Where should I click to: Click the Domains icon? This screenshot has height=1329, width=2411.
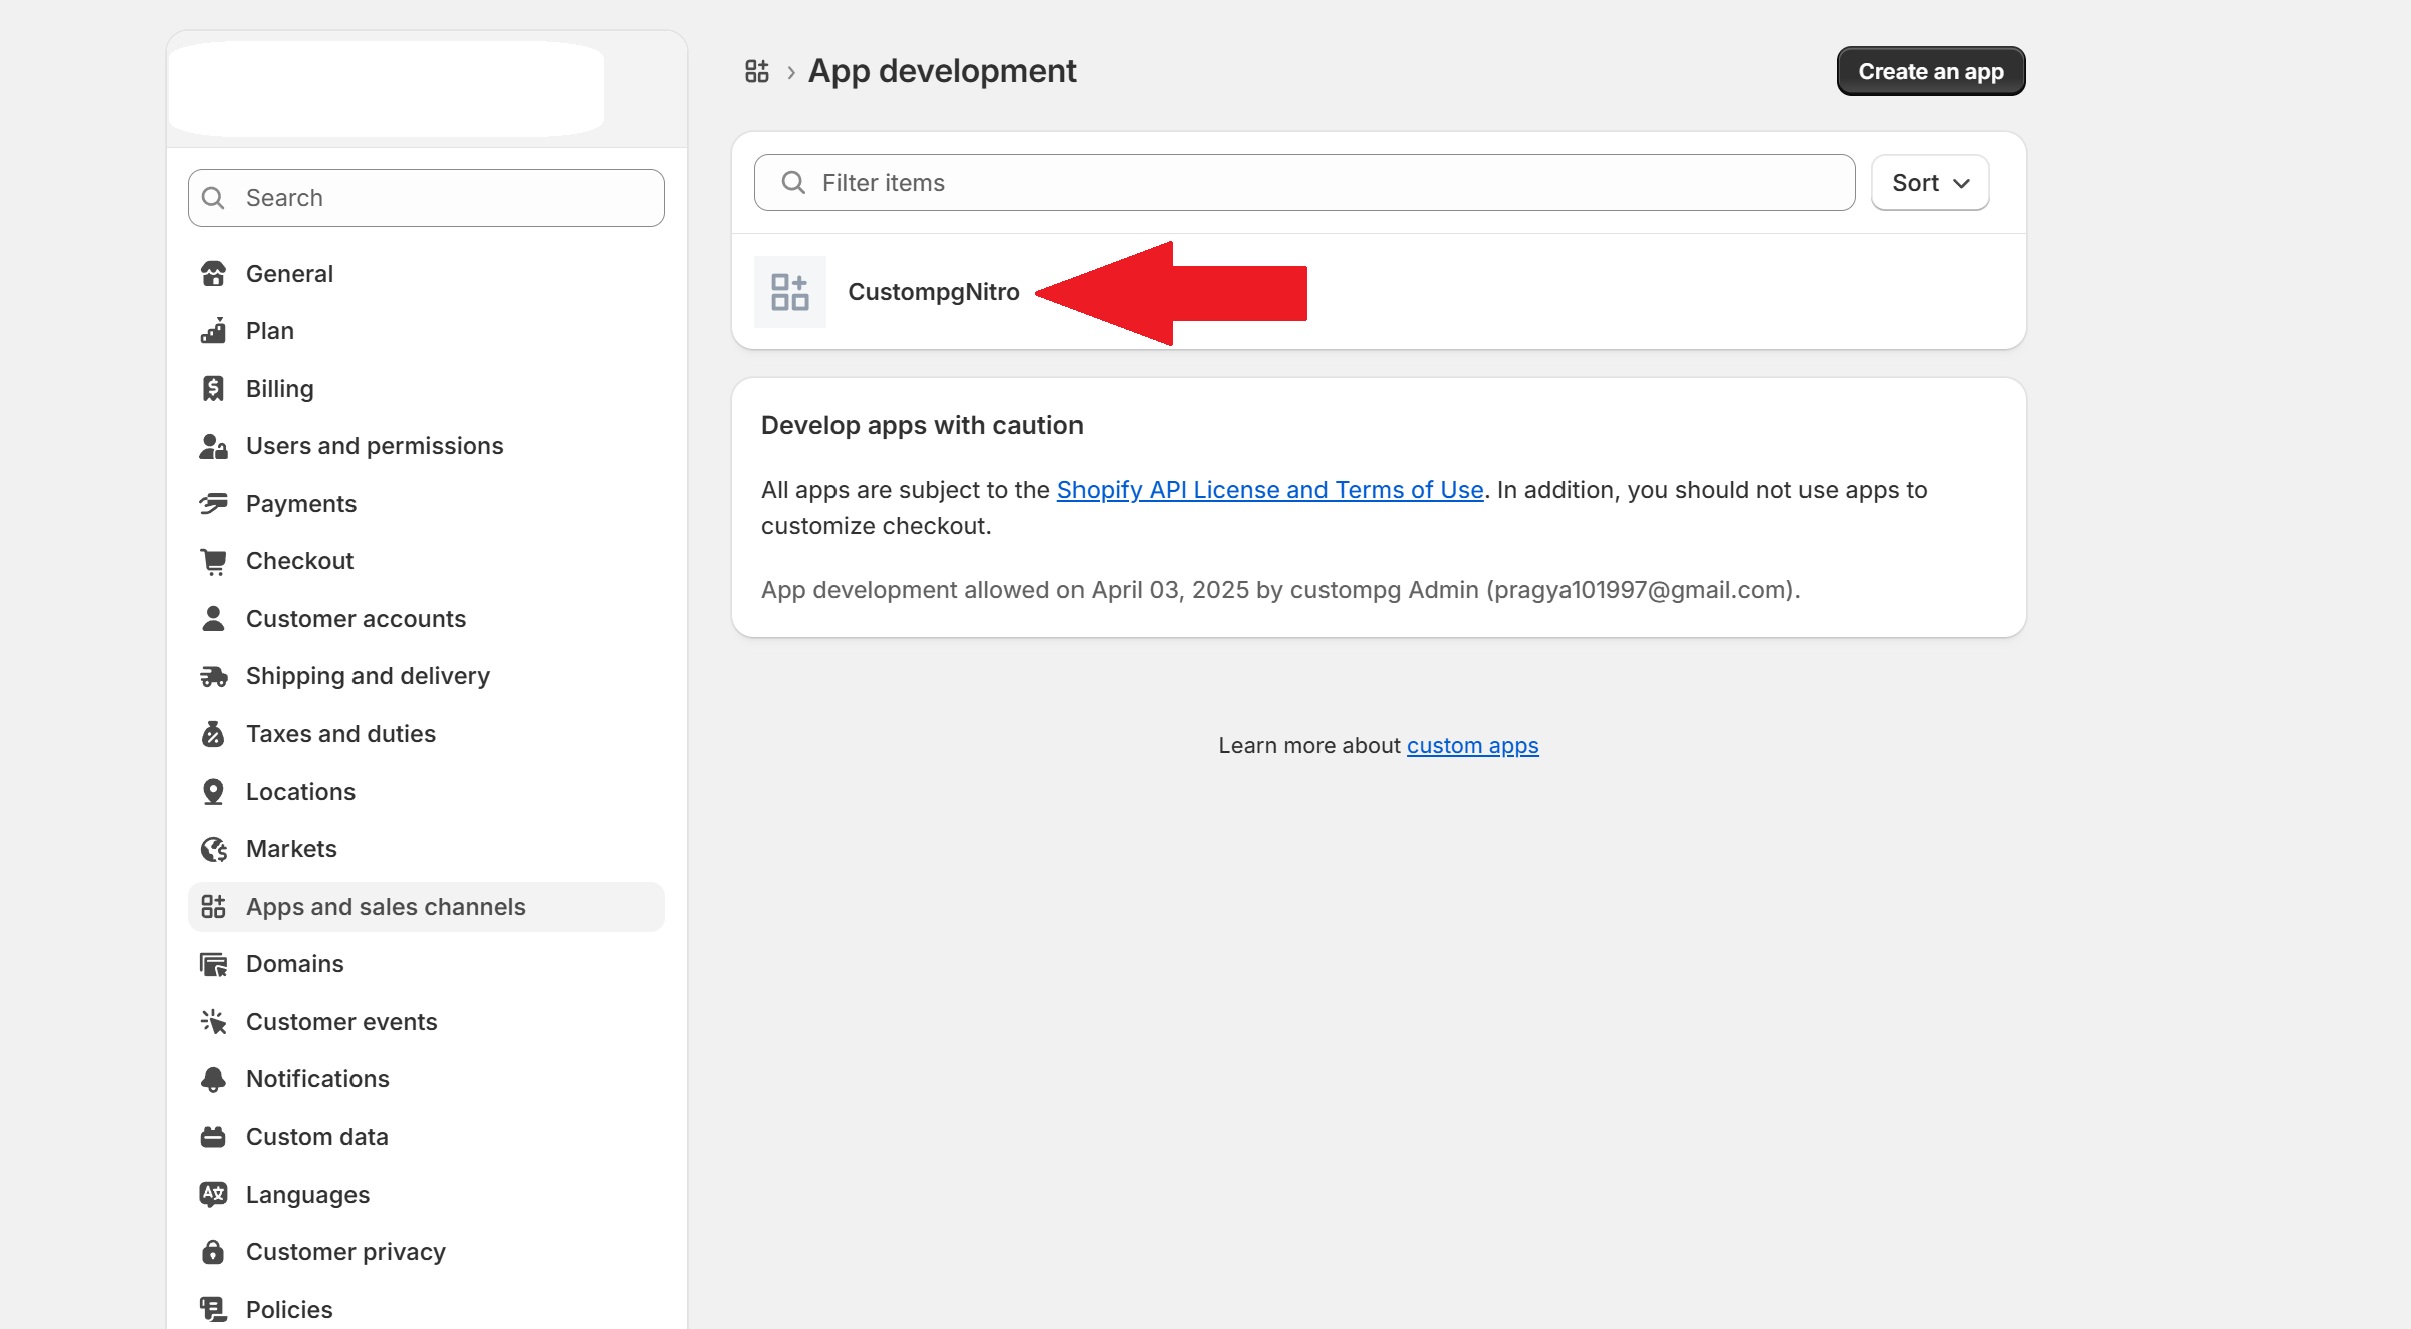(213, 964)
